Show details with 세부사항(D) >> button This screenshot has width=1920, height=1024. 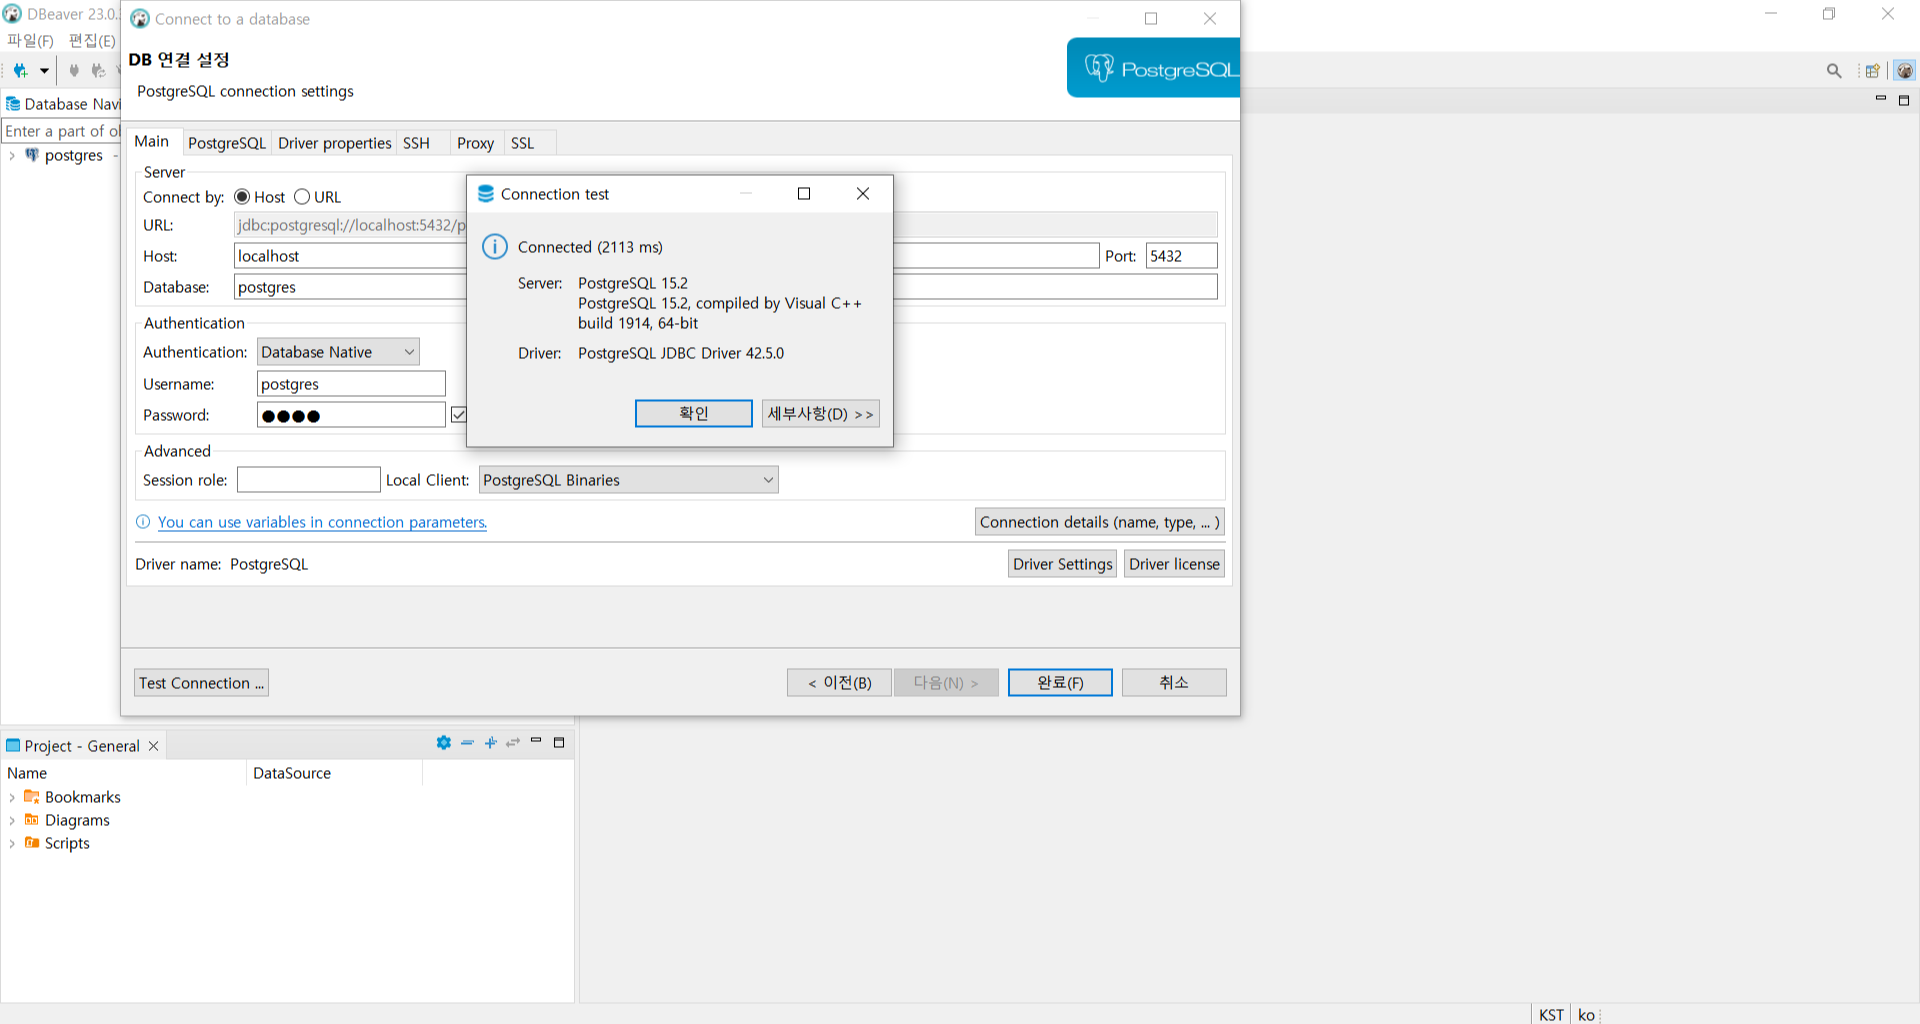pyautogui.click(x=821, y=414)
